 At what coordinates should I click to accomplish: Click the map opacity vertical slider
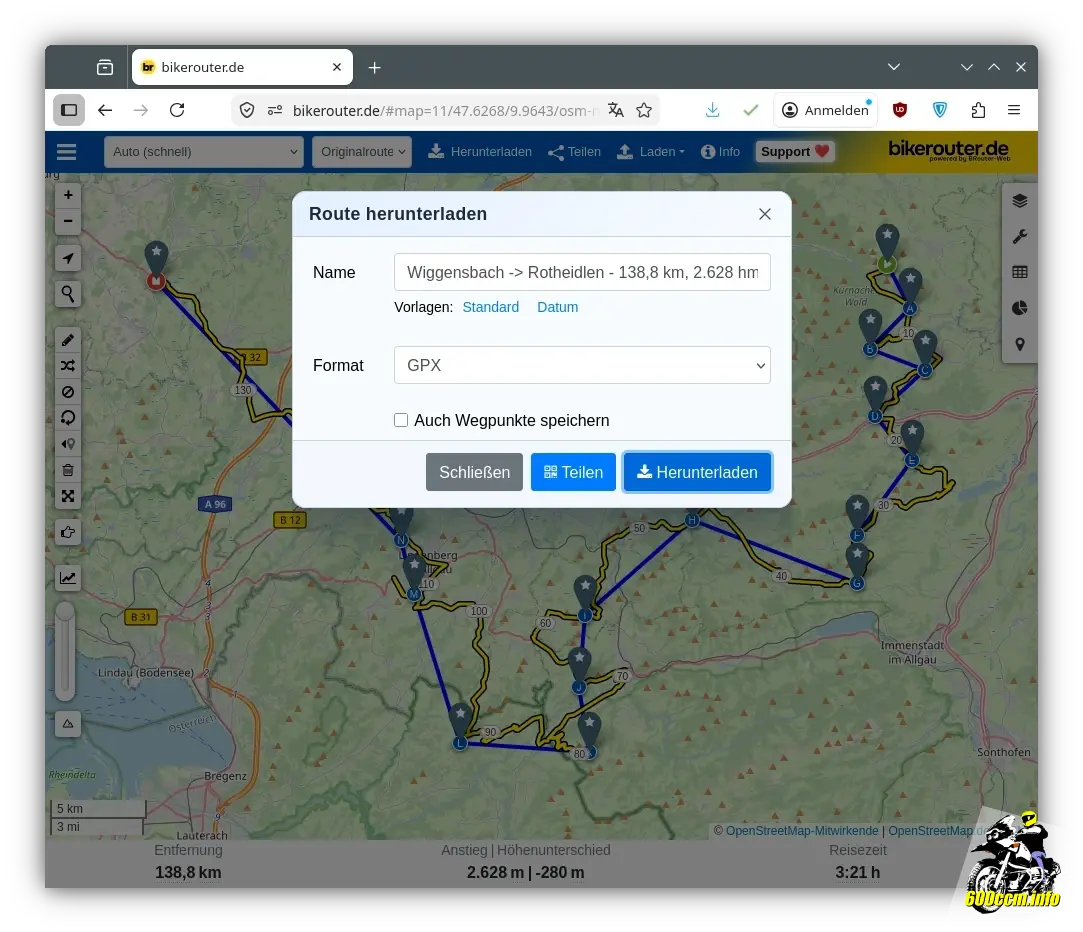[x=65, y=650]
